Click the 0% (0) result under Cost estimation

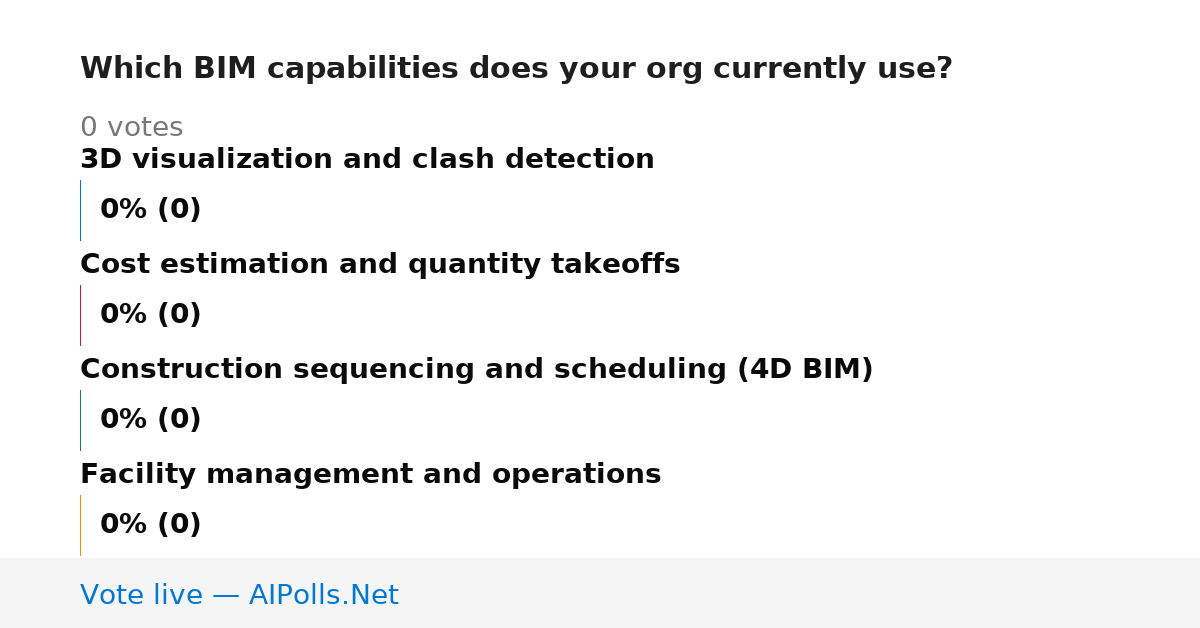pyautogui.click(x=150, y=315)
